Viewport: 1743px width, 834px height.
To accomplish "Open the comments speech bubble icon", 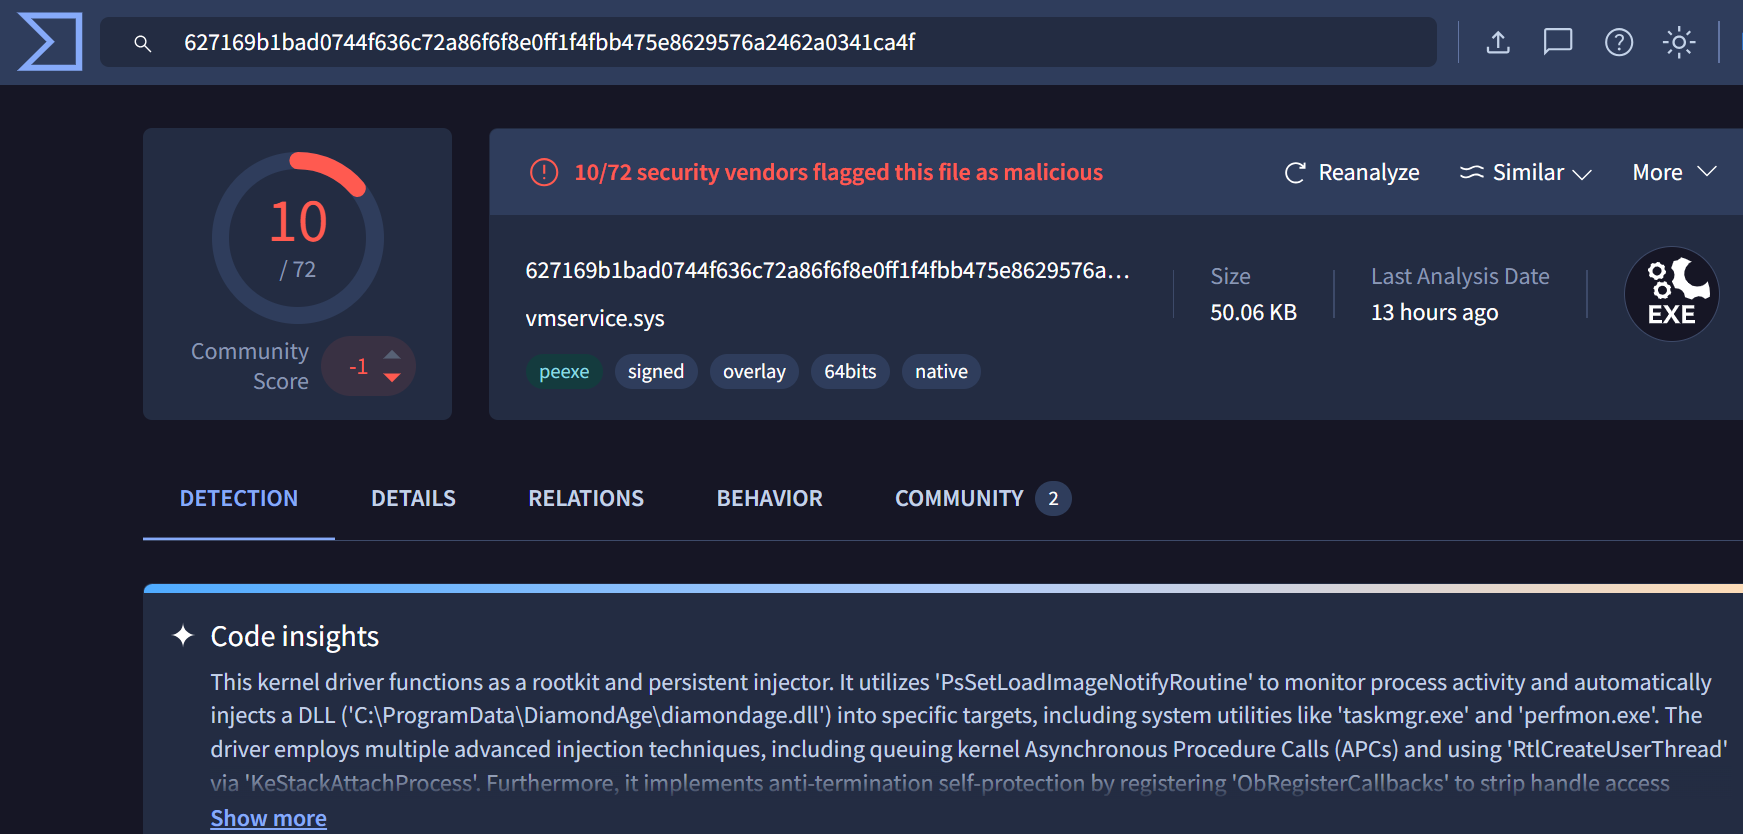I will click(1557, 42).
